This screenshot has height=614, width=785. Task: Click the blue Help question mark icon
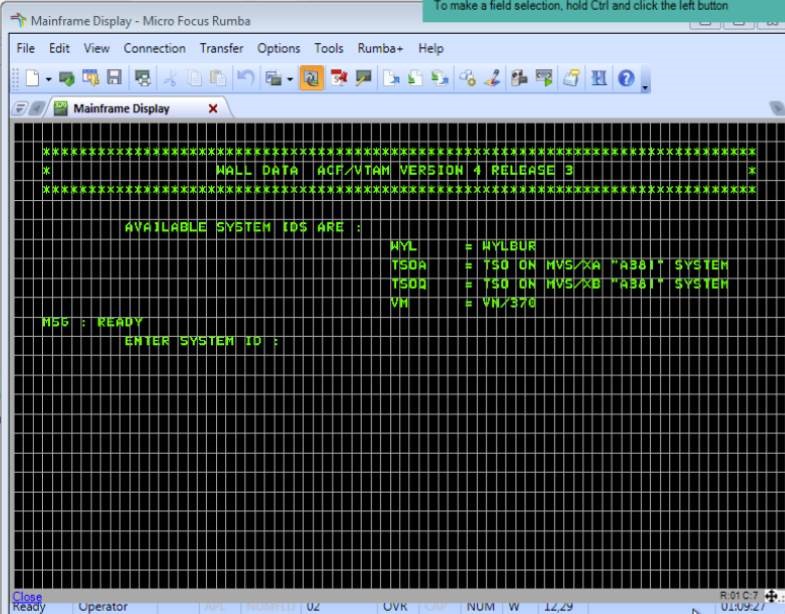[x=626, y=78]
